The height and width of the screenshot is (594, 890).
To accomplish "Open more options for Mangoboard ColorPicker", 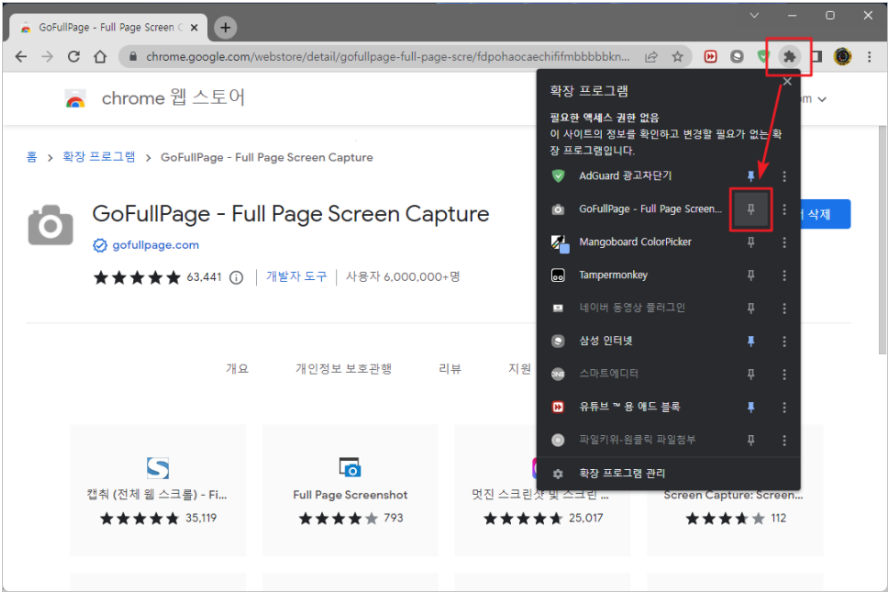I will click(x=784, y=242).
